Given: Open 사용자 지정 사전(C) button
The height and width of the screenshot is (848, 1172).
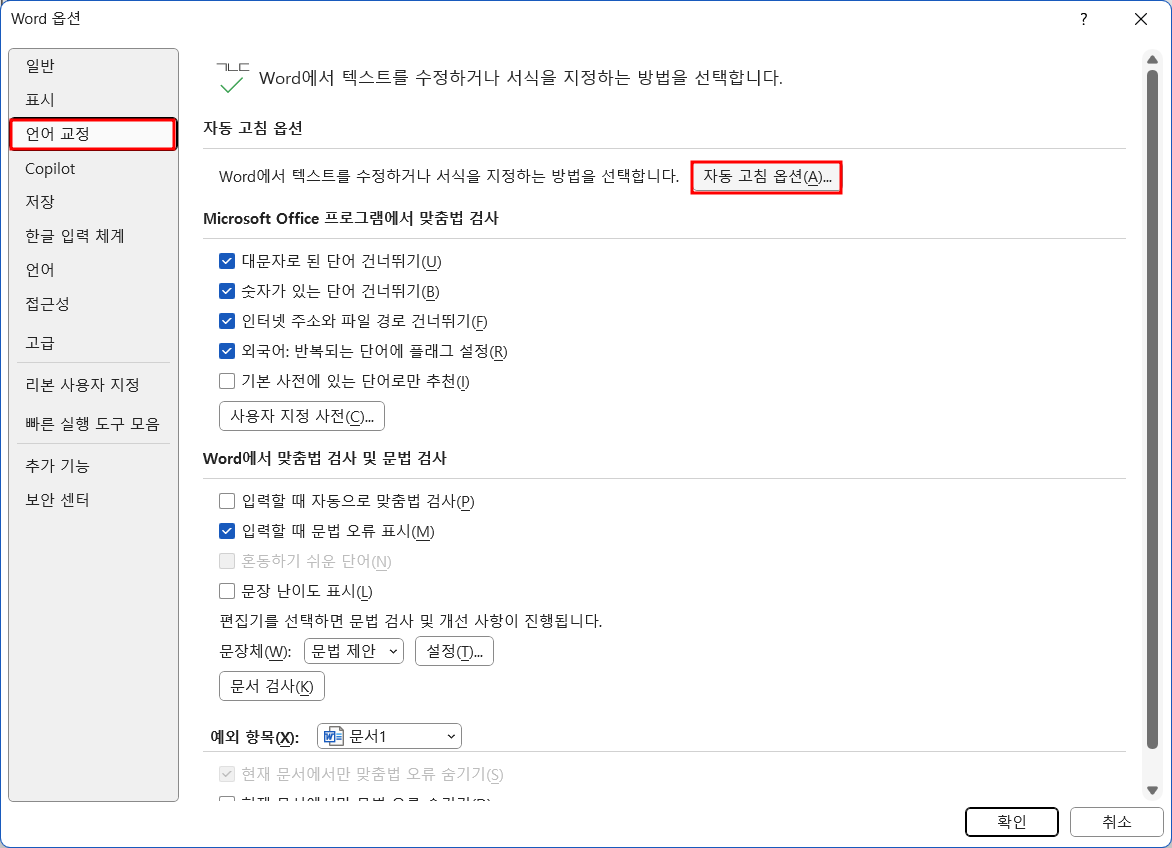Looking at the screenshot, I should 302,416.
